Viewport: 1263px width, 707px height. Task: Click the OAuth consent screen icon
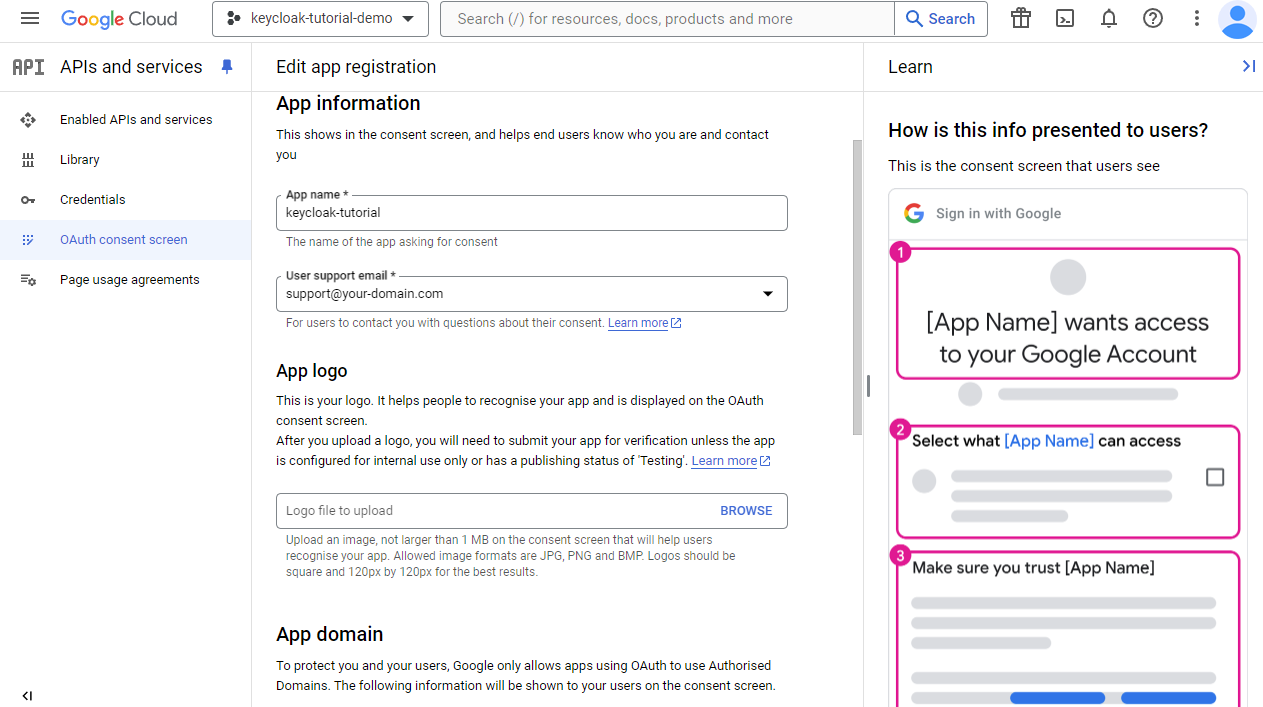(28, 240)
